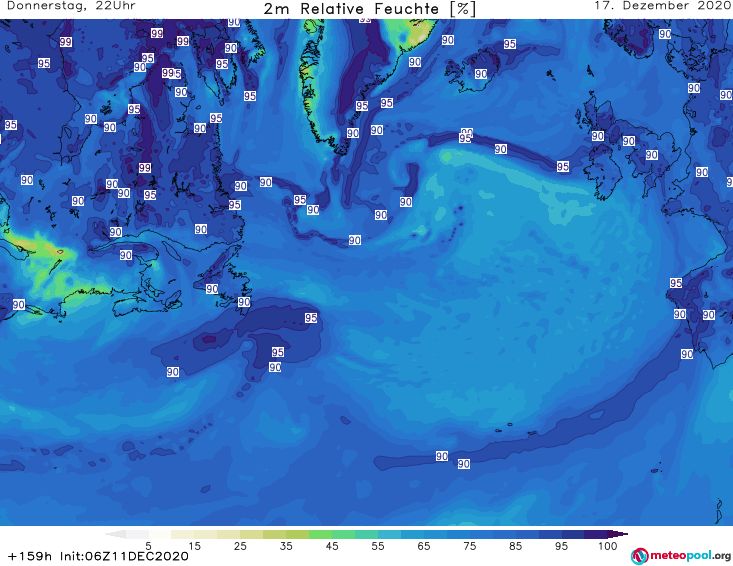Click the meteopool.org logo icon

pos(640,556)
